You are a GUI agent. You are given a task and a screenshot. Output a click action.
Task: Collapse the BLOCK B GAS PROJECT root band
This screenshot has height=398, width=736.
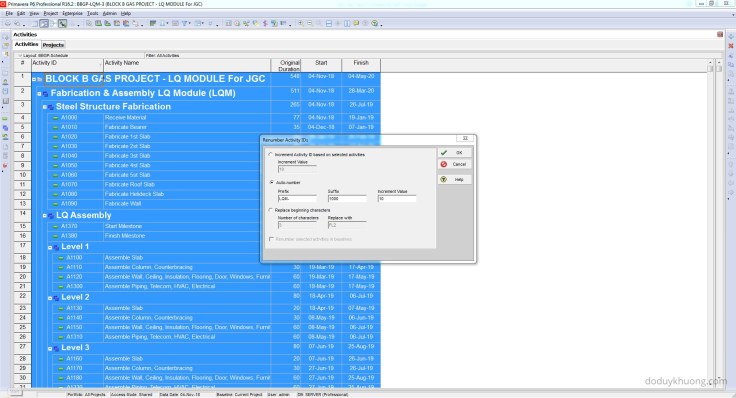point(34,79)
